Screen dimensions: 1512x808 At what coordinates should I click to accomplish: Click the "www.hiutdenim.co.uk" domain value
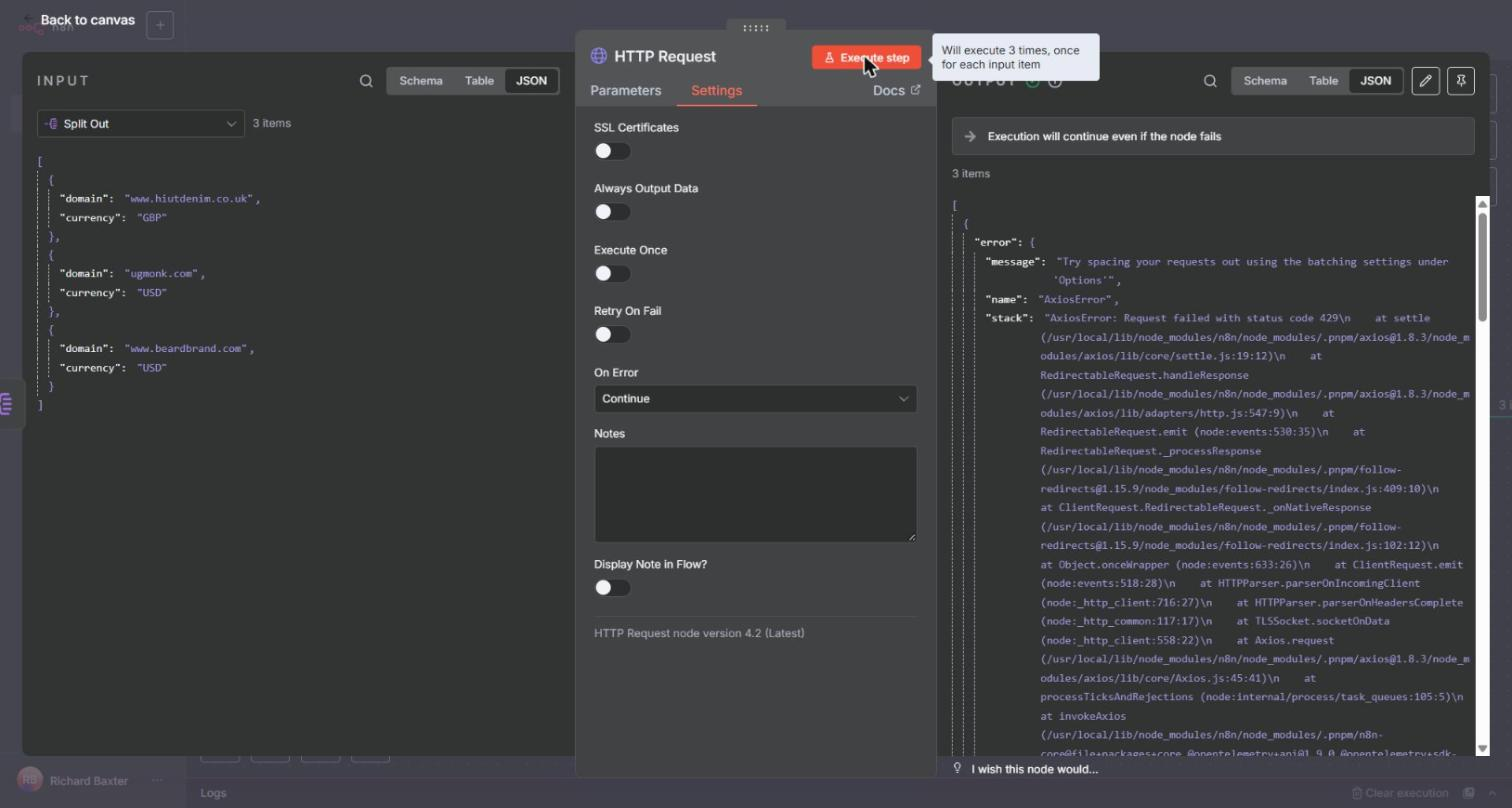[x=189, y=198]
